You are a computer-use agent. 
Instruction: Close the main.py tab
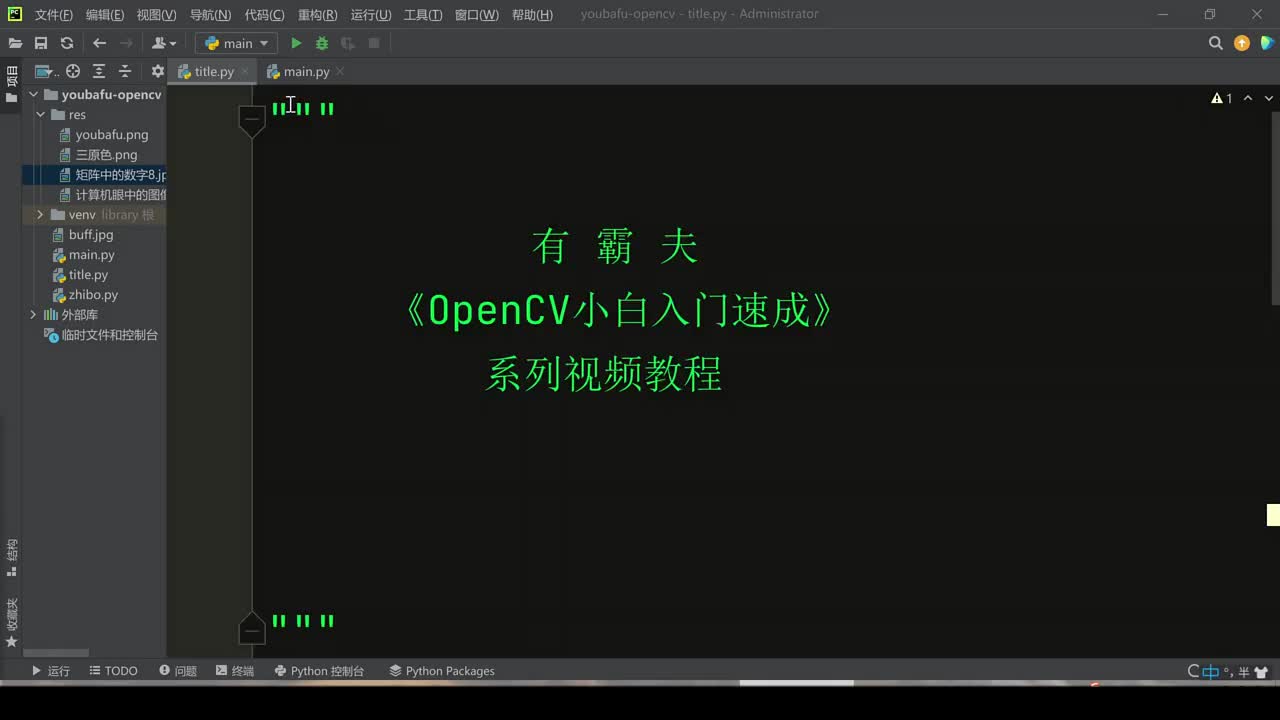(340, 71)
